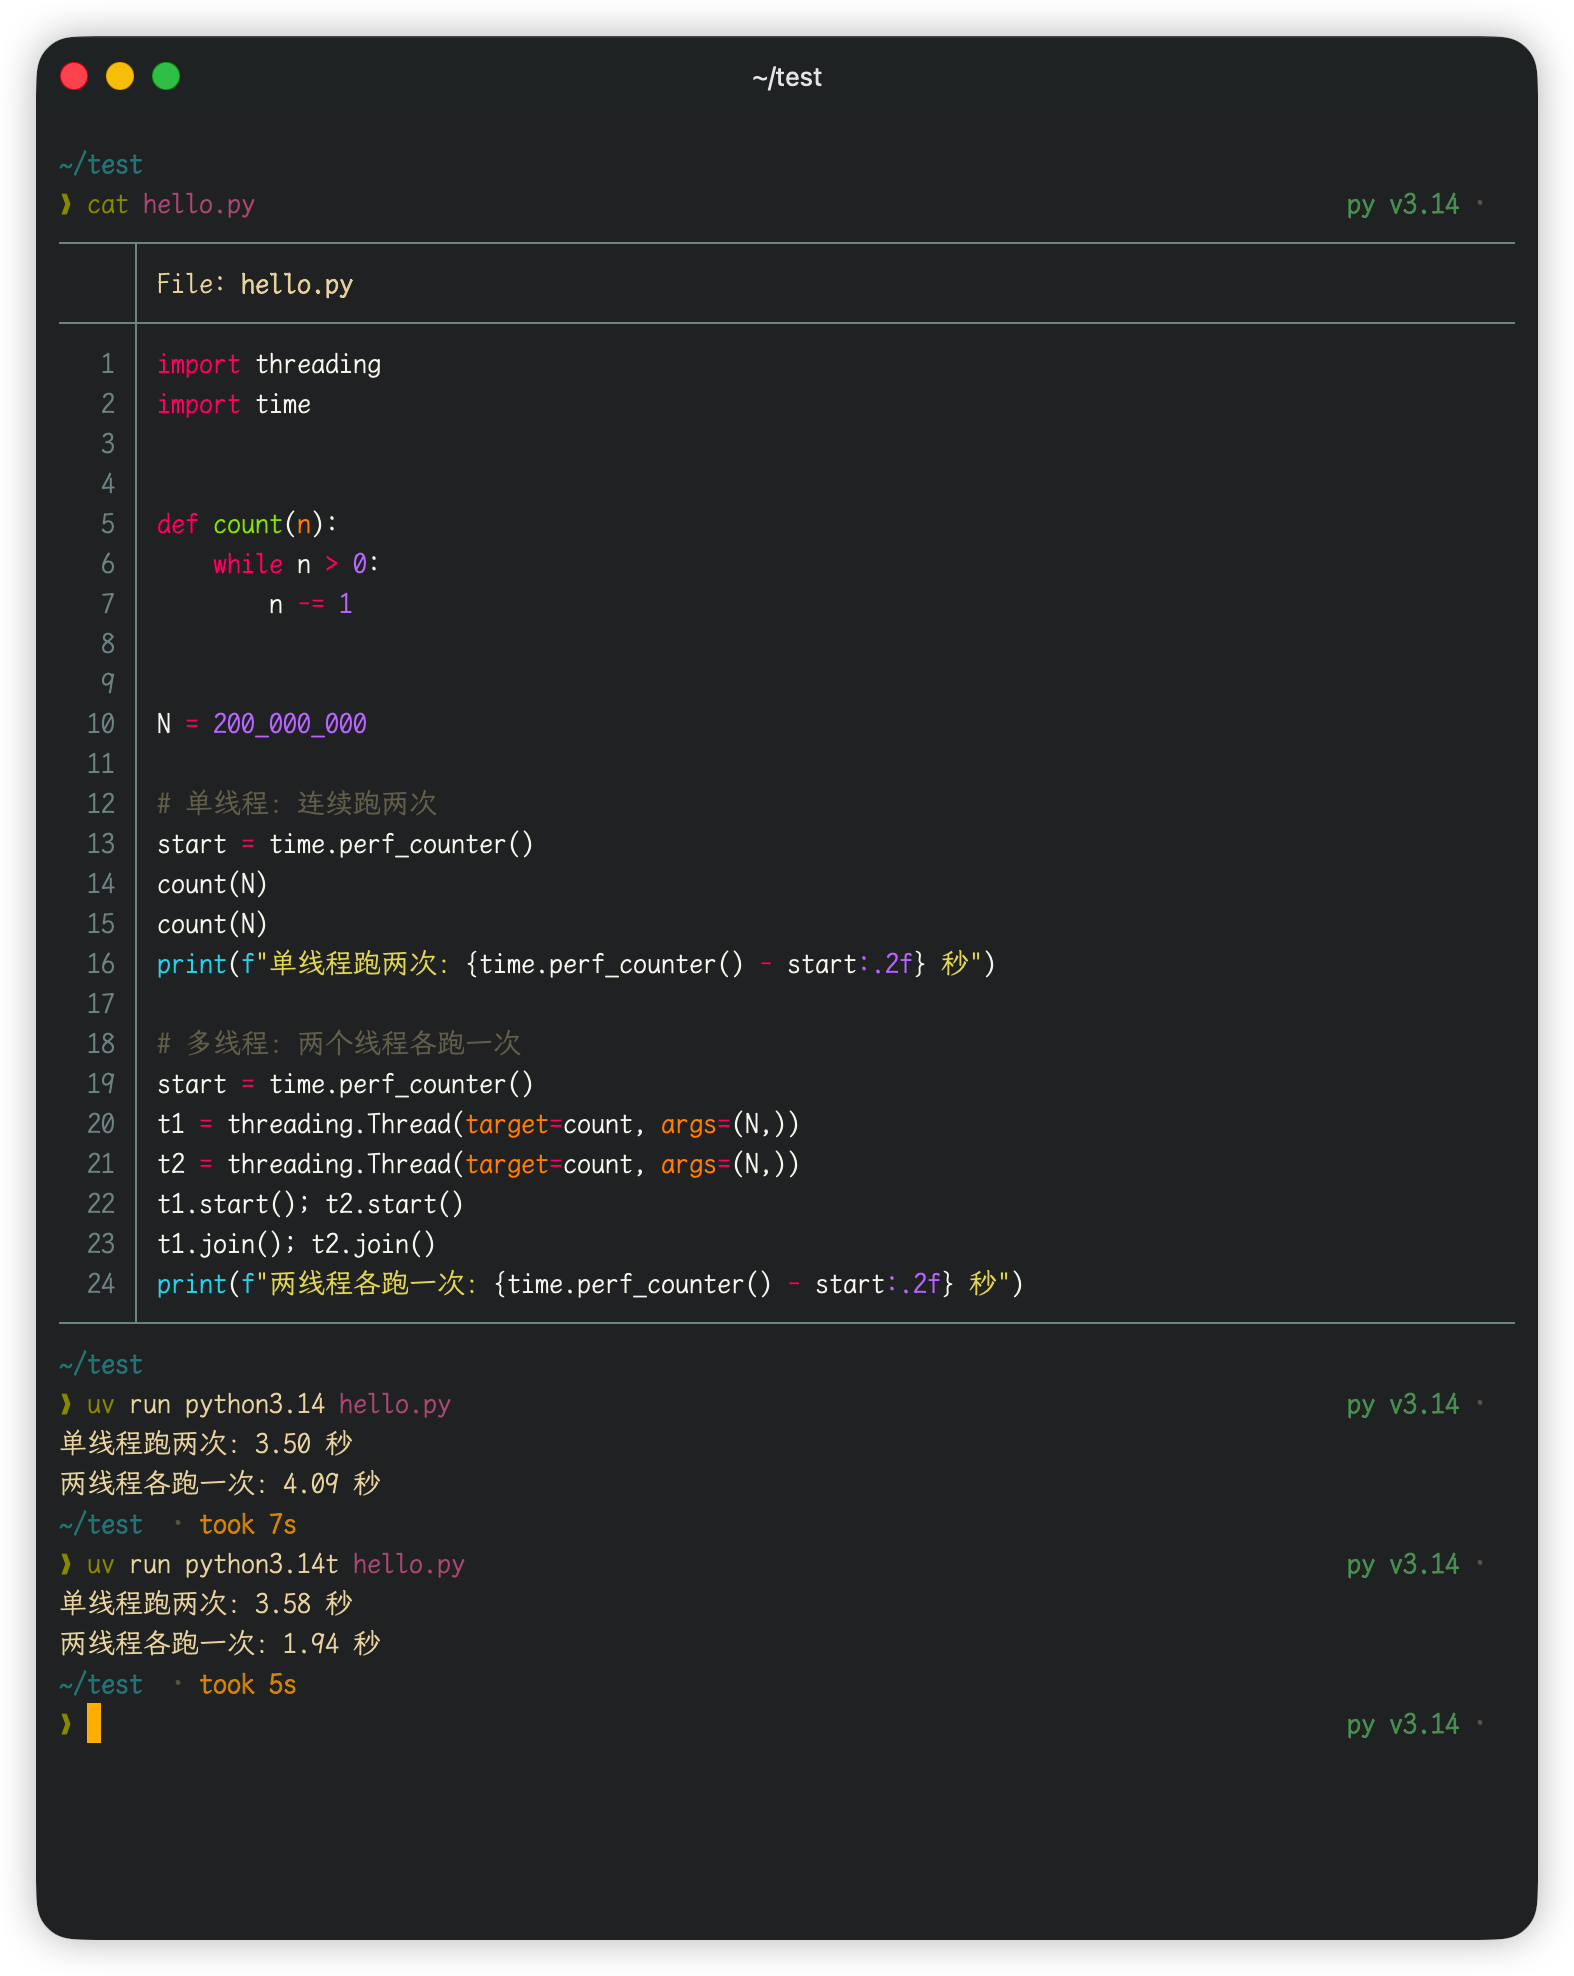Click the 'cat hello.py' command text
This screenshot has width=1574, height=1976.
[x=171, y=204]
